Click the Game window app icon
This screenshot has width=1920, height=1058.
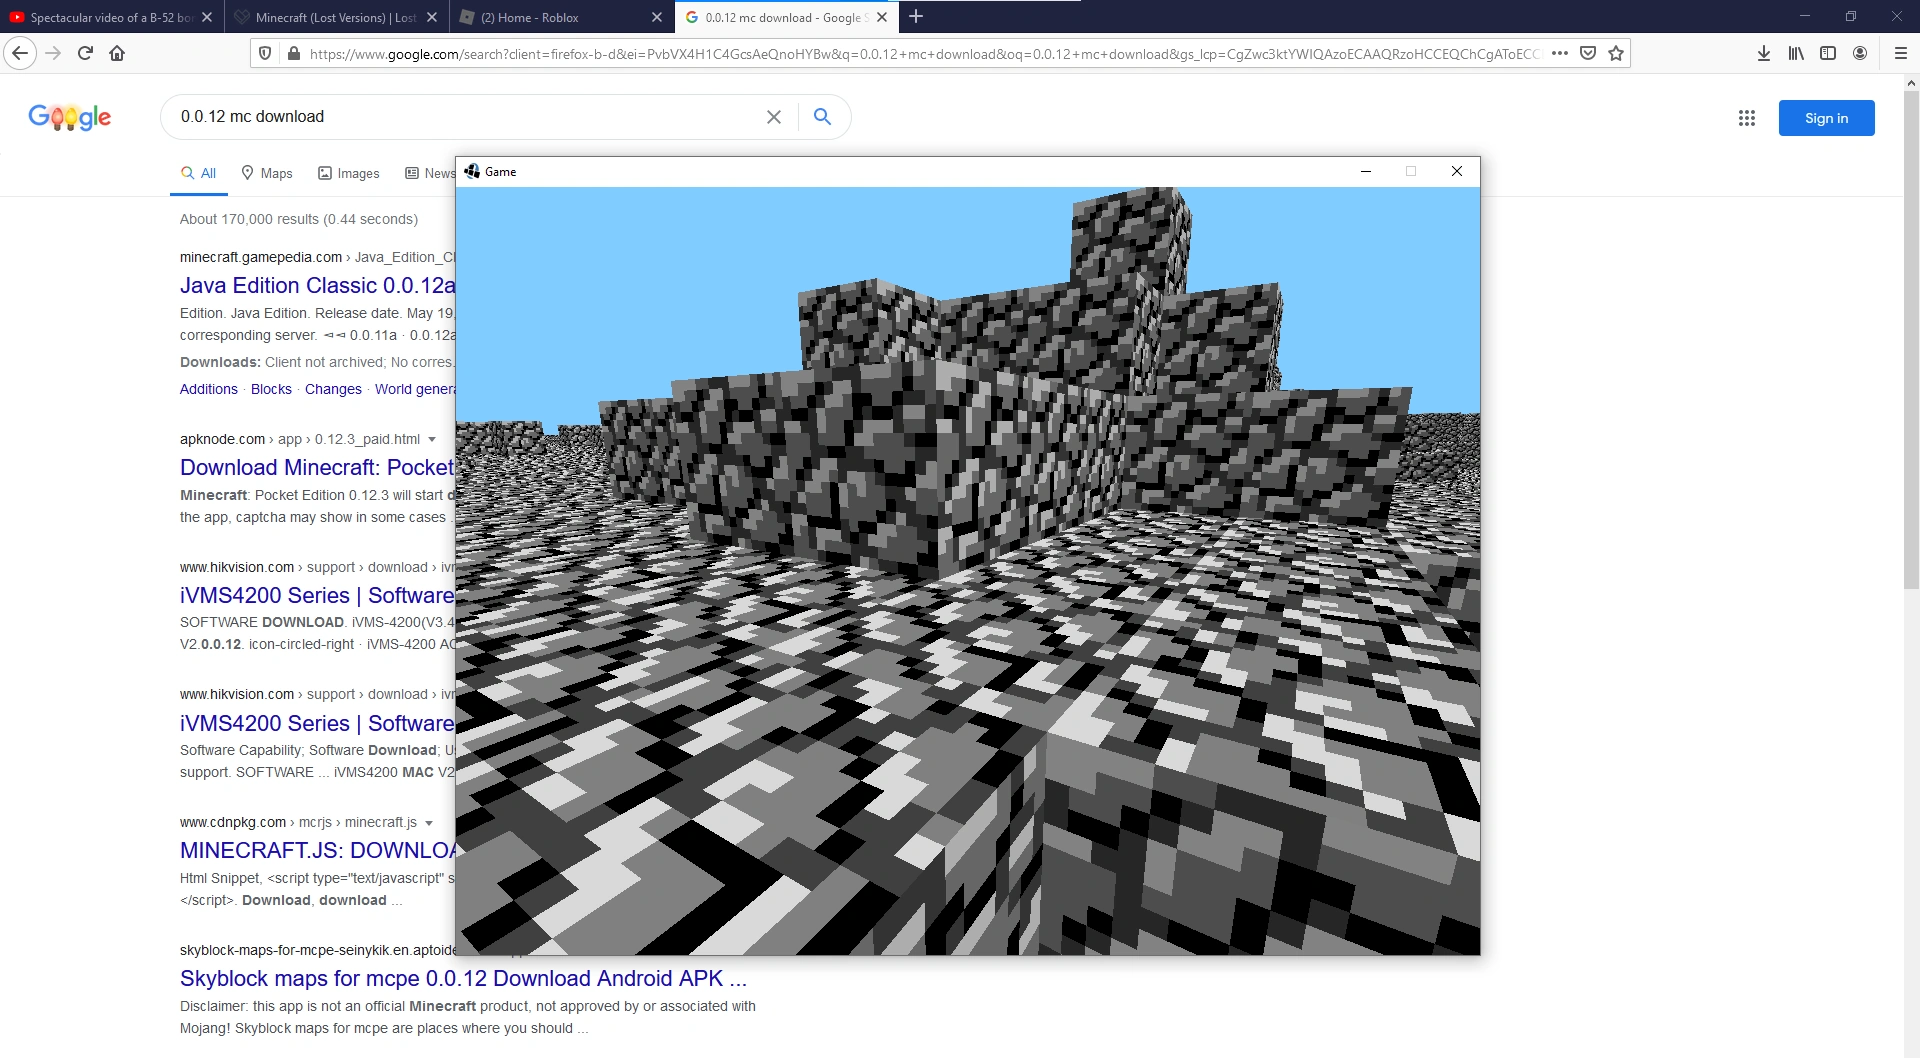tap(472, 172)
